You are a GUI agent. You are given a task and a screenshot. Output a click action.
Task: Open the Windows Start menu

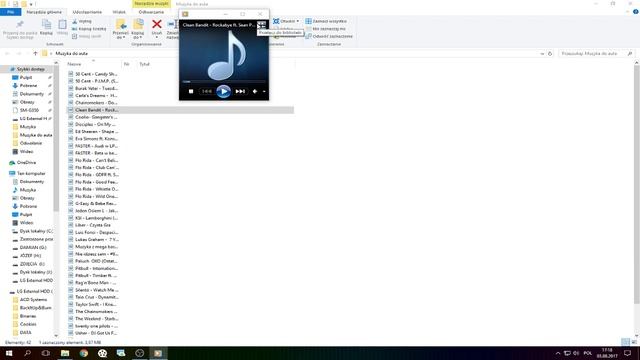coord(9,353)
